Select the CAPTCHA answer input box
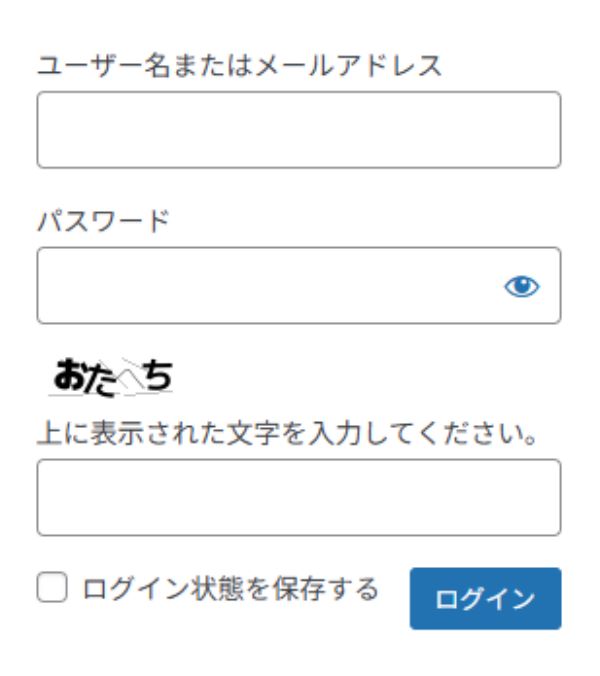This screenshot has height=676, width=600. pos(298,498)
